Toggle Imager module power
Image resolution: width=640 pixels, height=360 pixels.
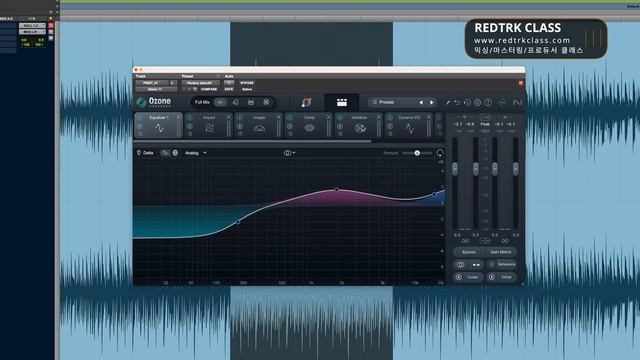pyautogui.click(x=240, y=118)
